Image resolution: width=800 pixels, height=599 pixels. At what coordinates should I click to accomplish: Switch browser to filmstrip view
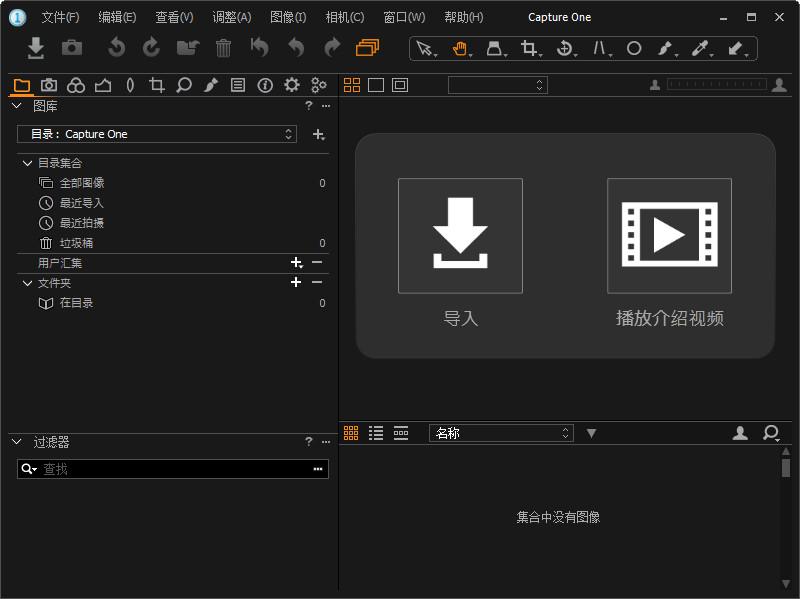tap(401, 433)
